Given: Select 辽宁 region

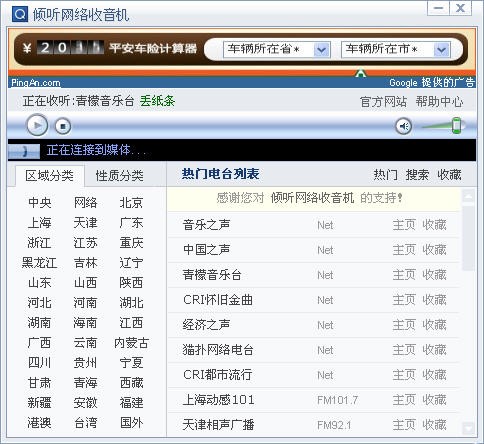Looking at the screenshot, I should click(131, 263).
